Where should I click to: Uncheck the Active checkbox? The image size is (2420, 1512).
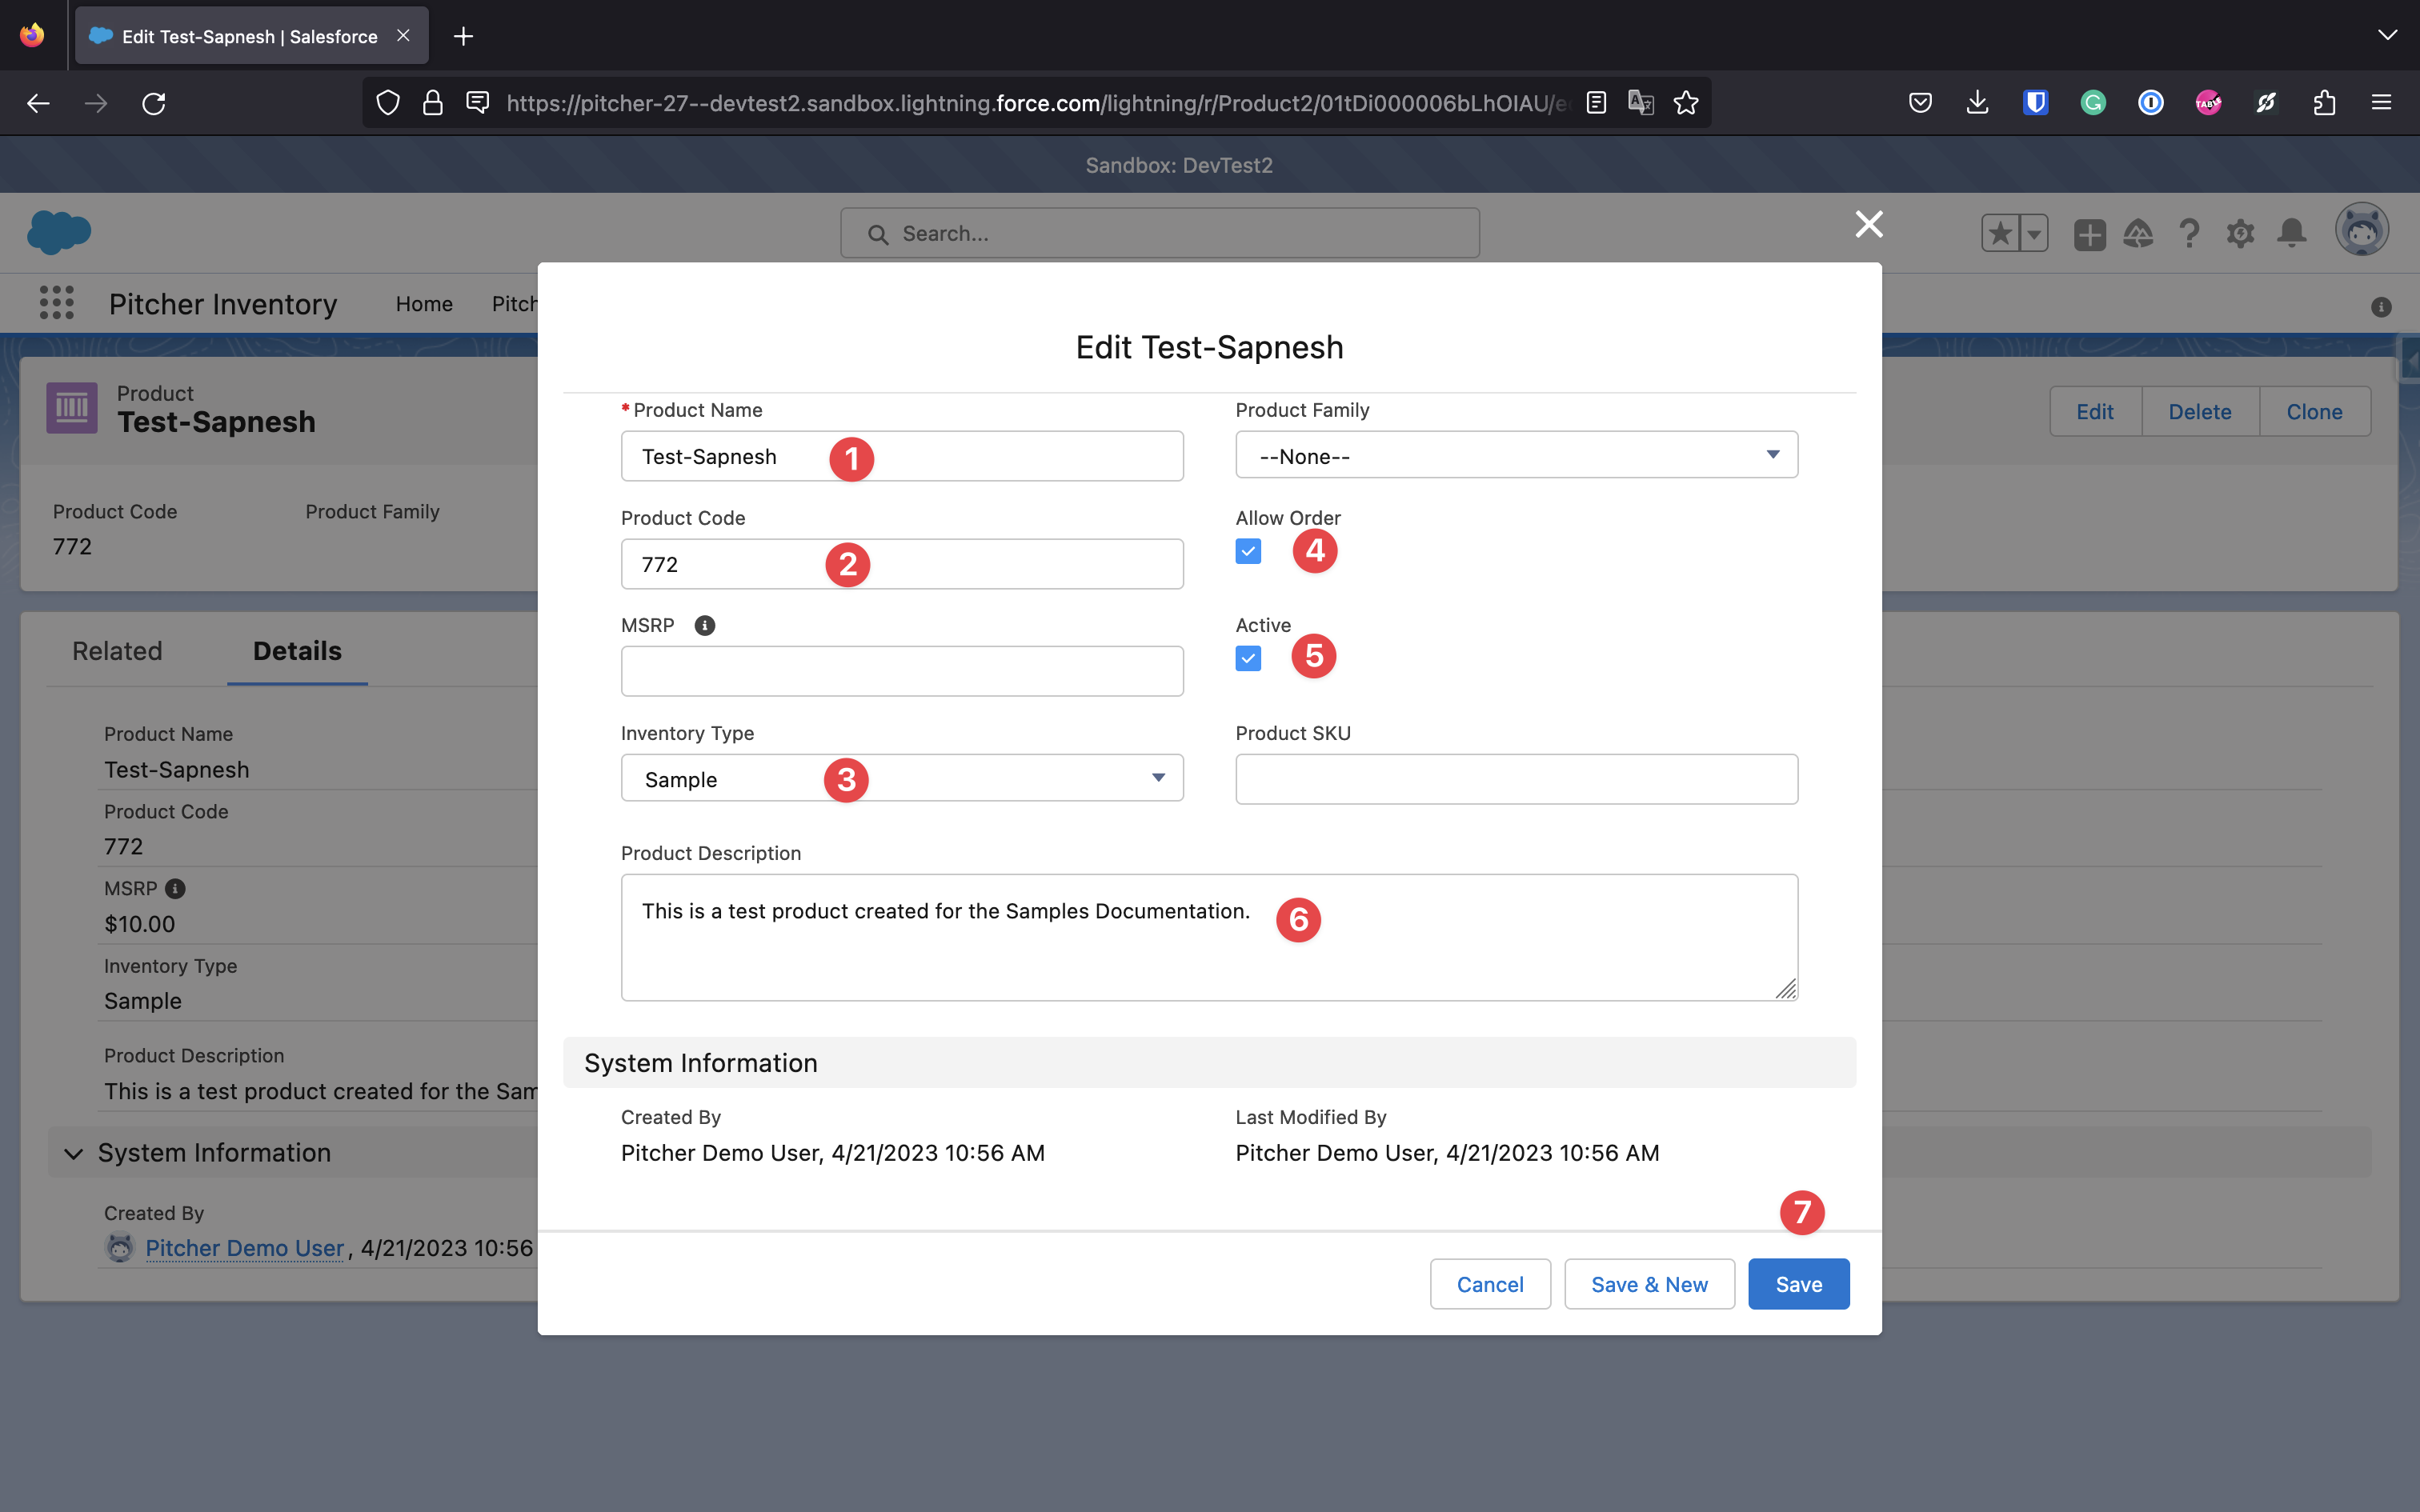pos(1248,659)
